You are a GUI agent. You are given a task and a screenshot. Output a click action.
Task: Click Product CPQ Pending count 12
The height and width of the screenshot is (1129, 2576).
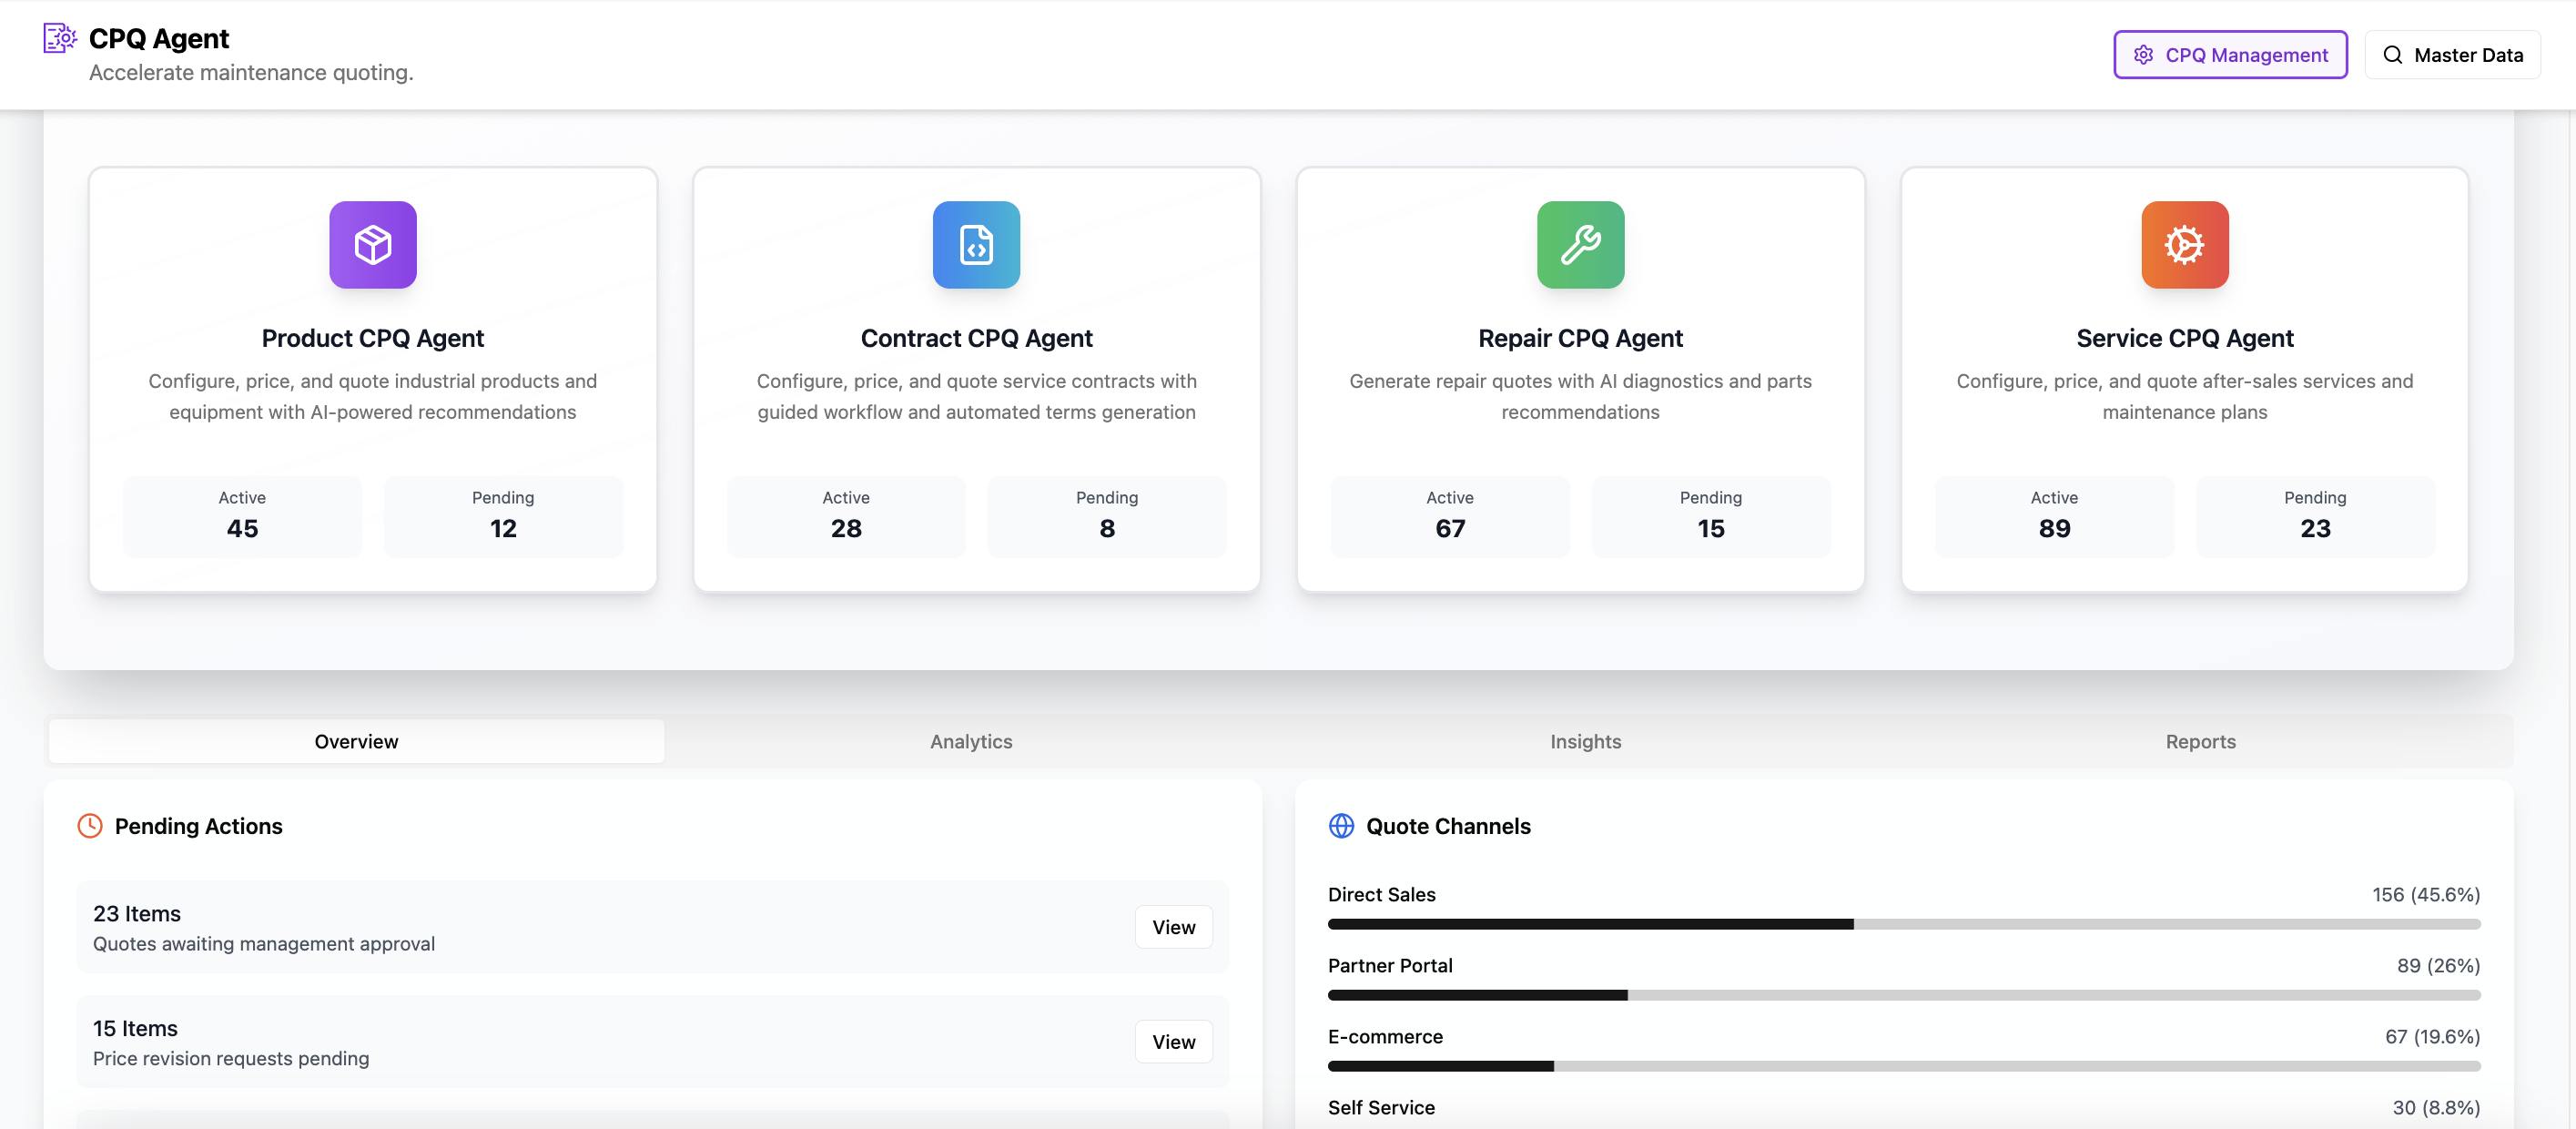pyautogui.click(x=503, y=528)
